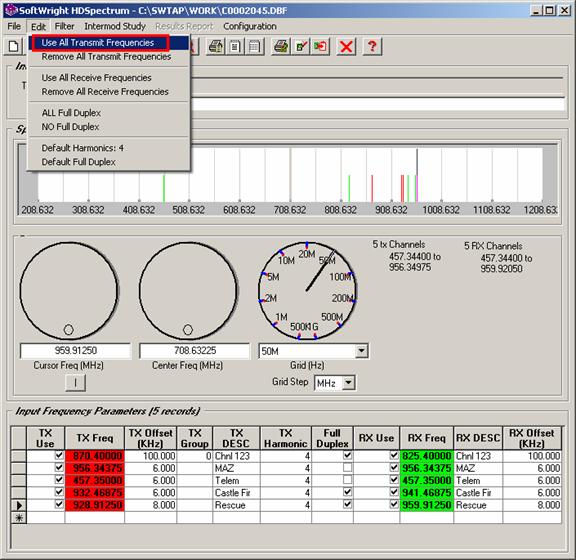The width and height of the screenshot is (576, 560).
Task: Open the File menu
Action: pyautogui.click(x=14, y=26)
